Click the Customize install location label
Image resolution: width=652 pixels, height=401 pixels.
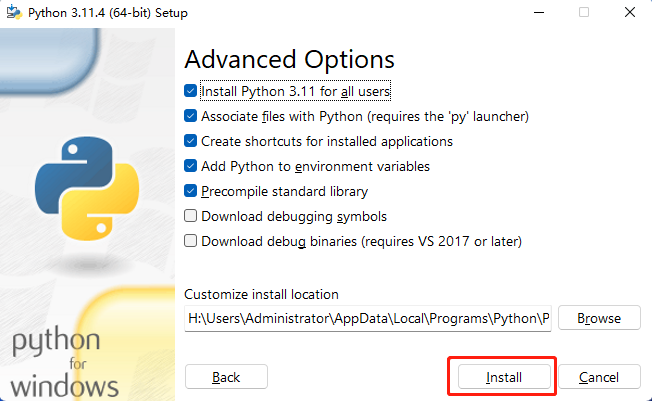click(x=262, y=295)
